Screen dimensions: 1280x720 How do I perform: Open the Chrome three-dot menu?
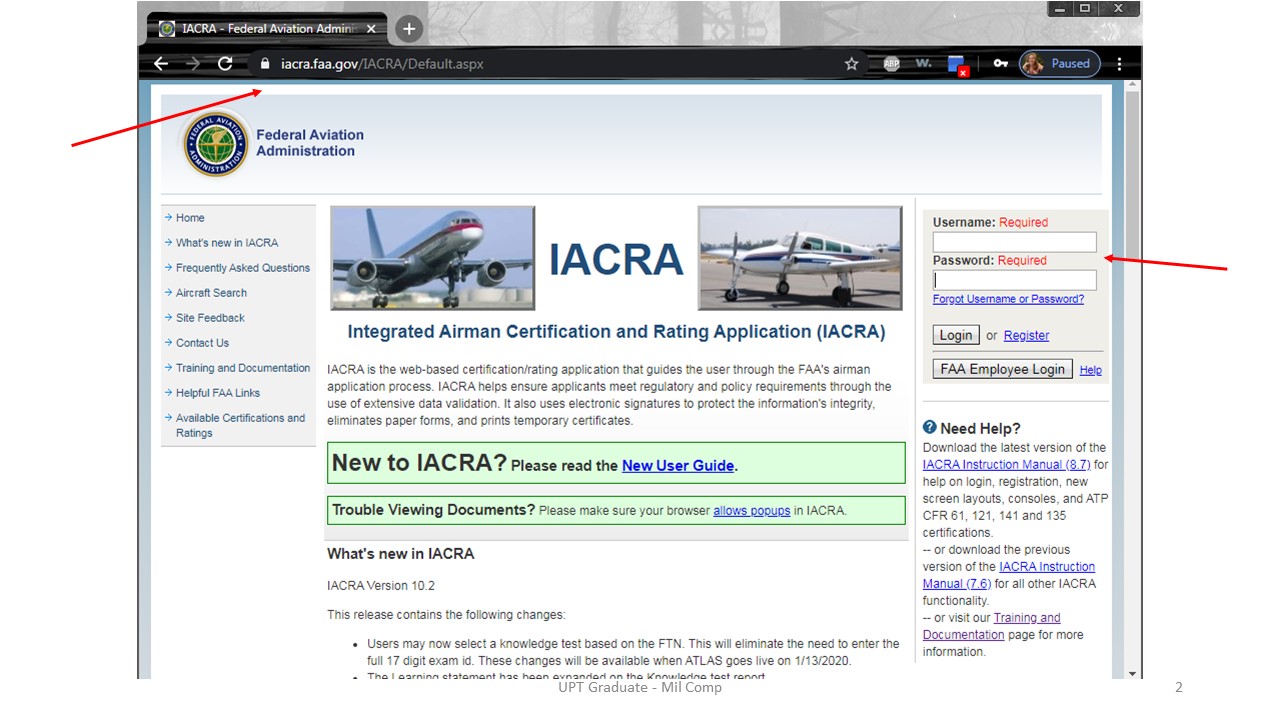pos(1119,64)
